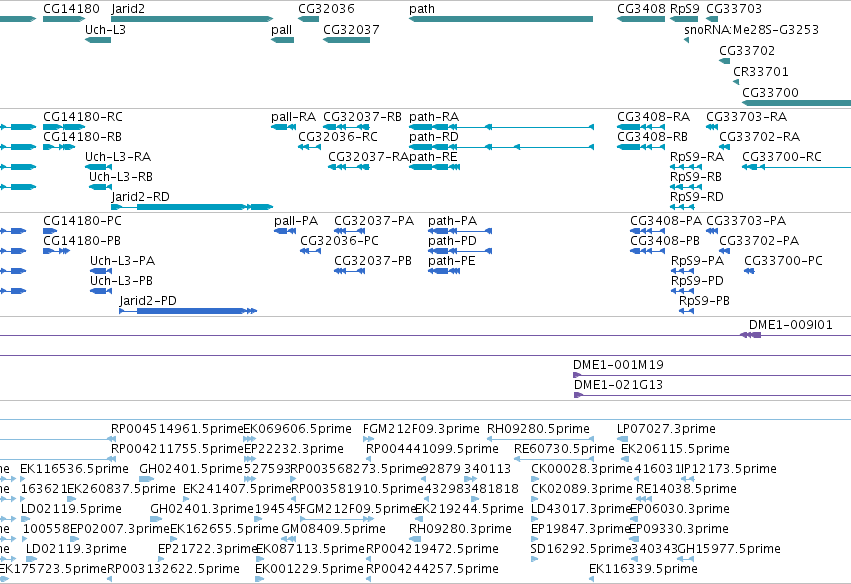Viewport: 851px width, 584px height.
Task: Select EST EK001229.5prime
Action: coord(309,569)
